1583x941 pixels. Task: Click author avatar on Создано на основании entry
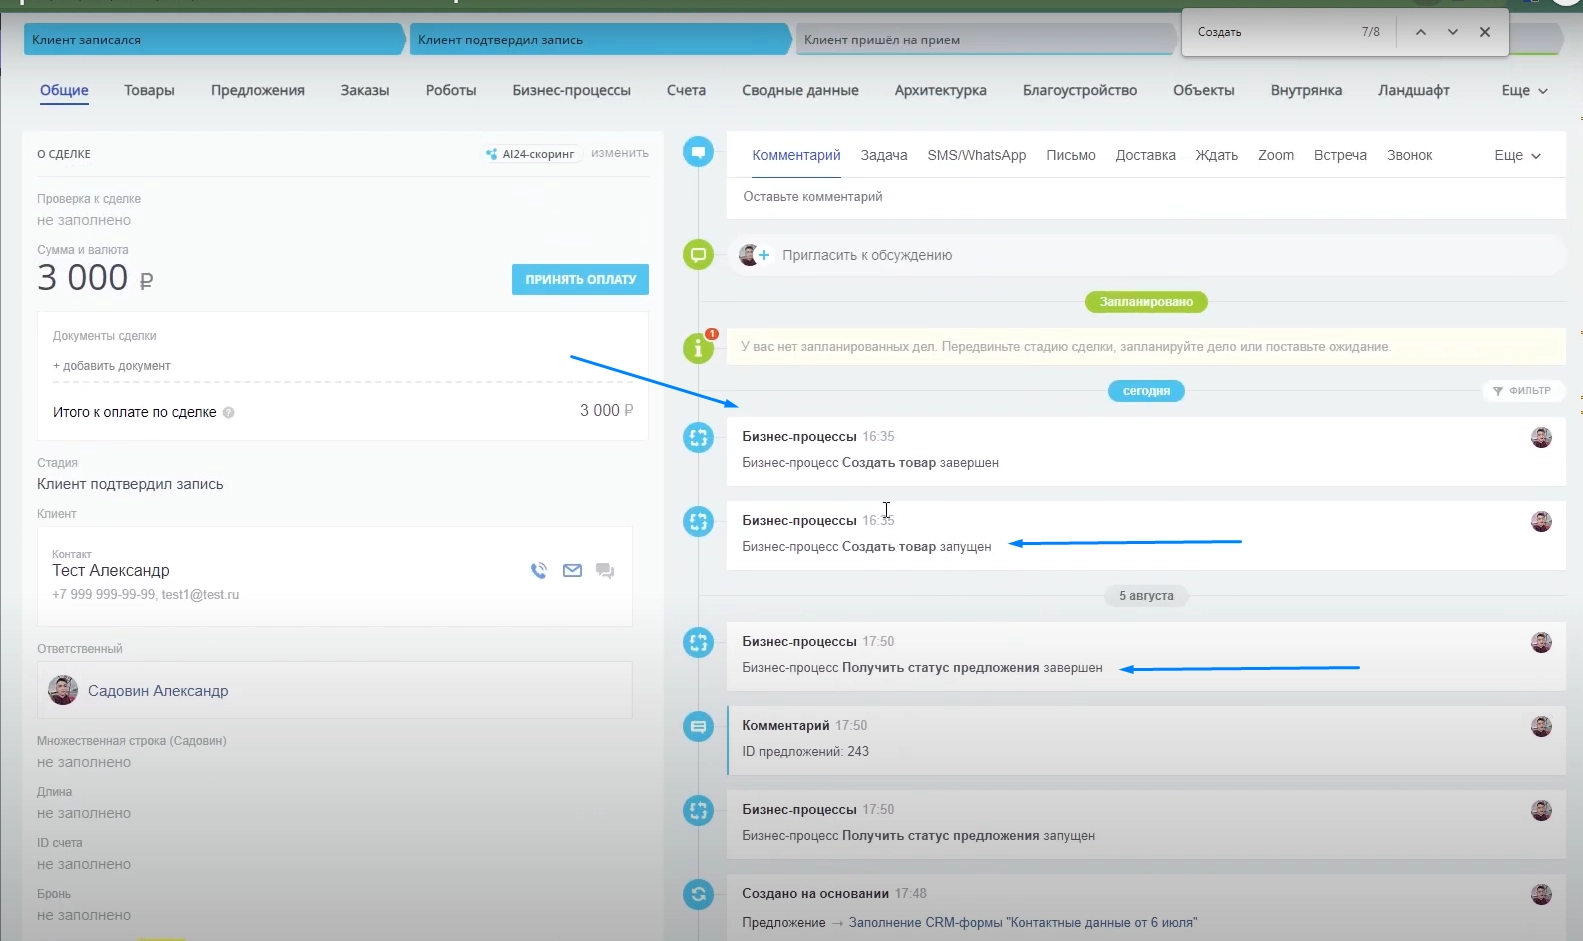coord(1541,894)
